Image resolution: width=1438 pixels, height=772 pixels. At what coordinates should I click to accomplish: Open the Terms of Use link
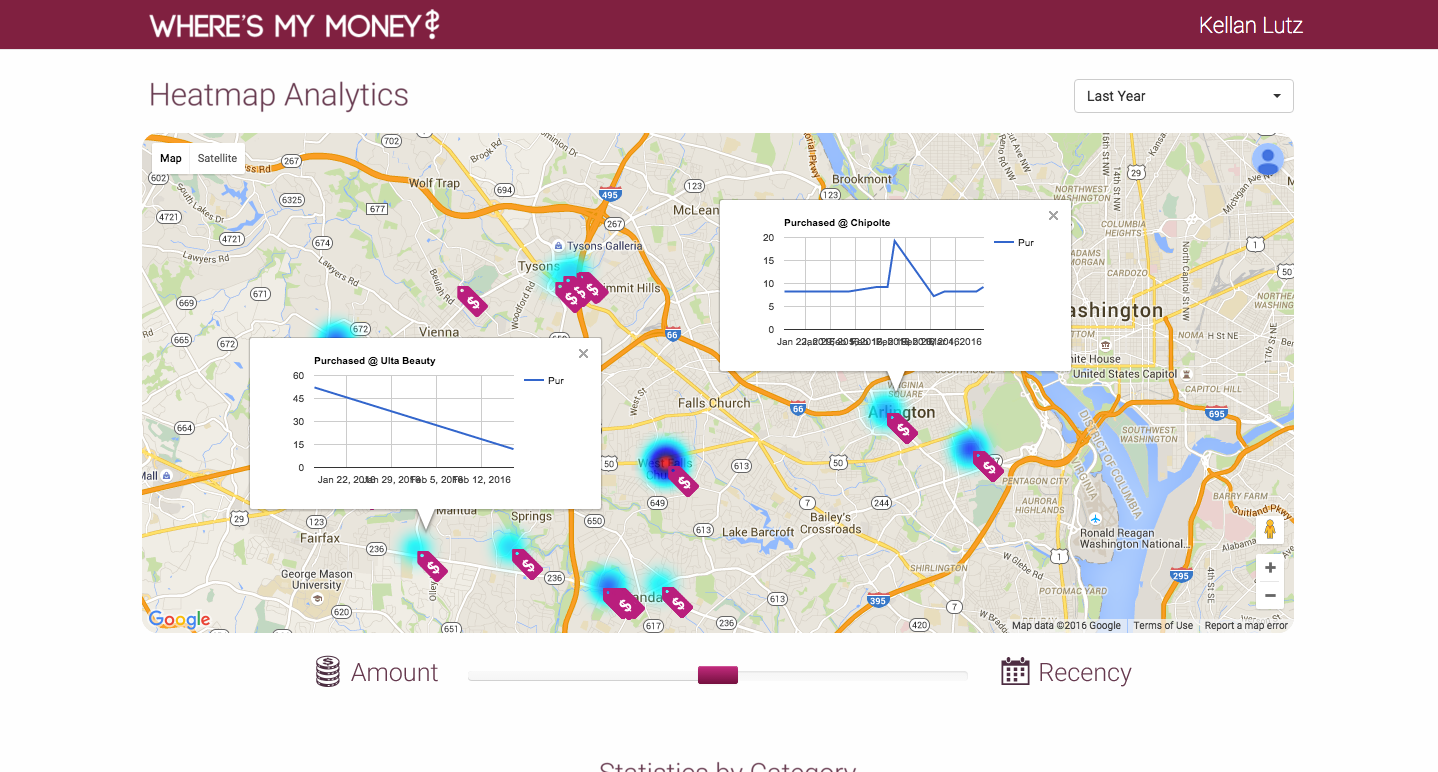(1163, 626)
